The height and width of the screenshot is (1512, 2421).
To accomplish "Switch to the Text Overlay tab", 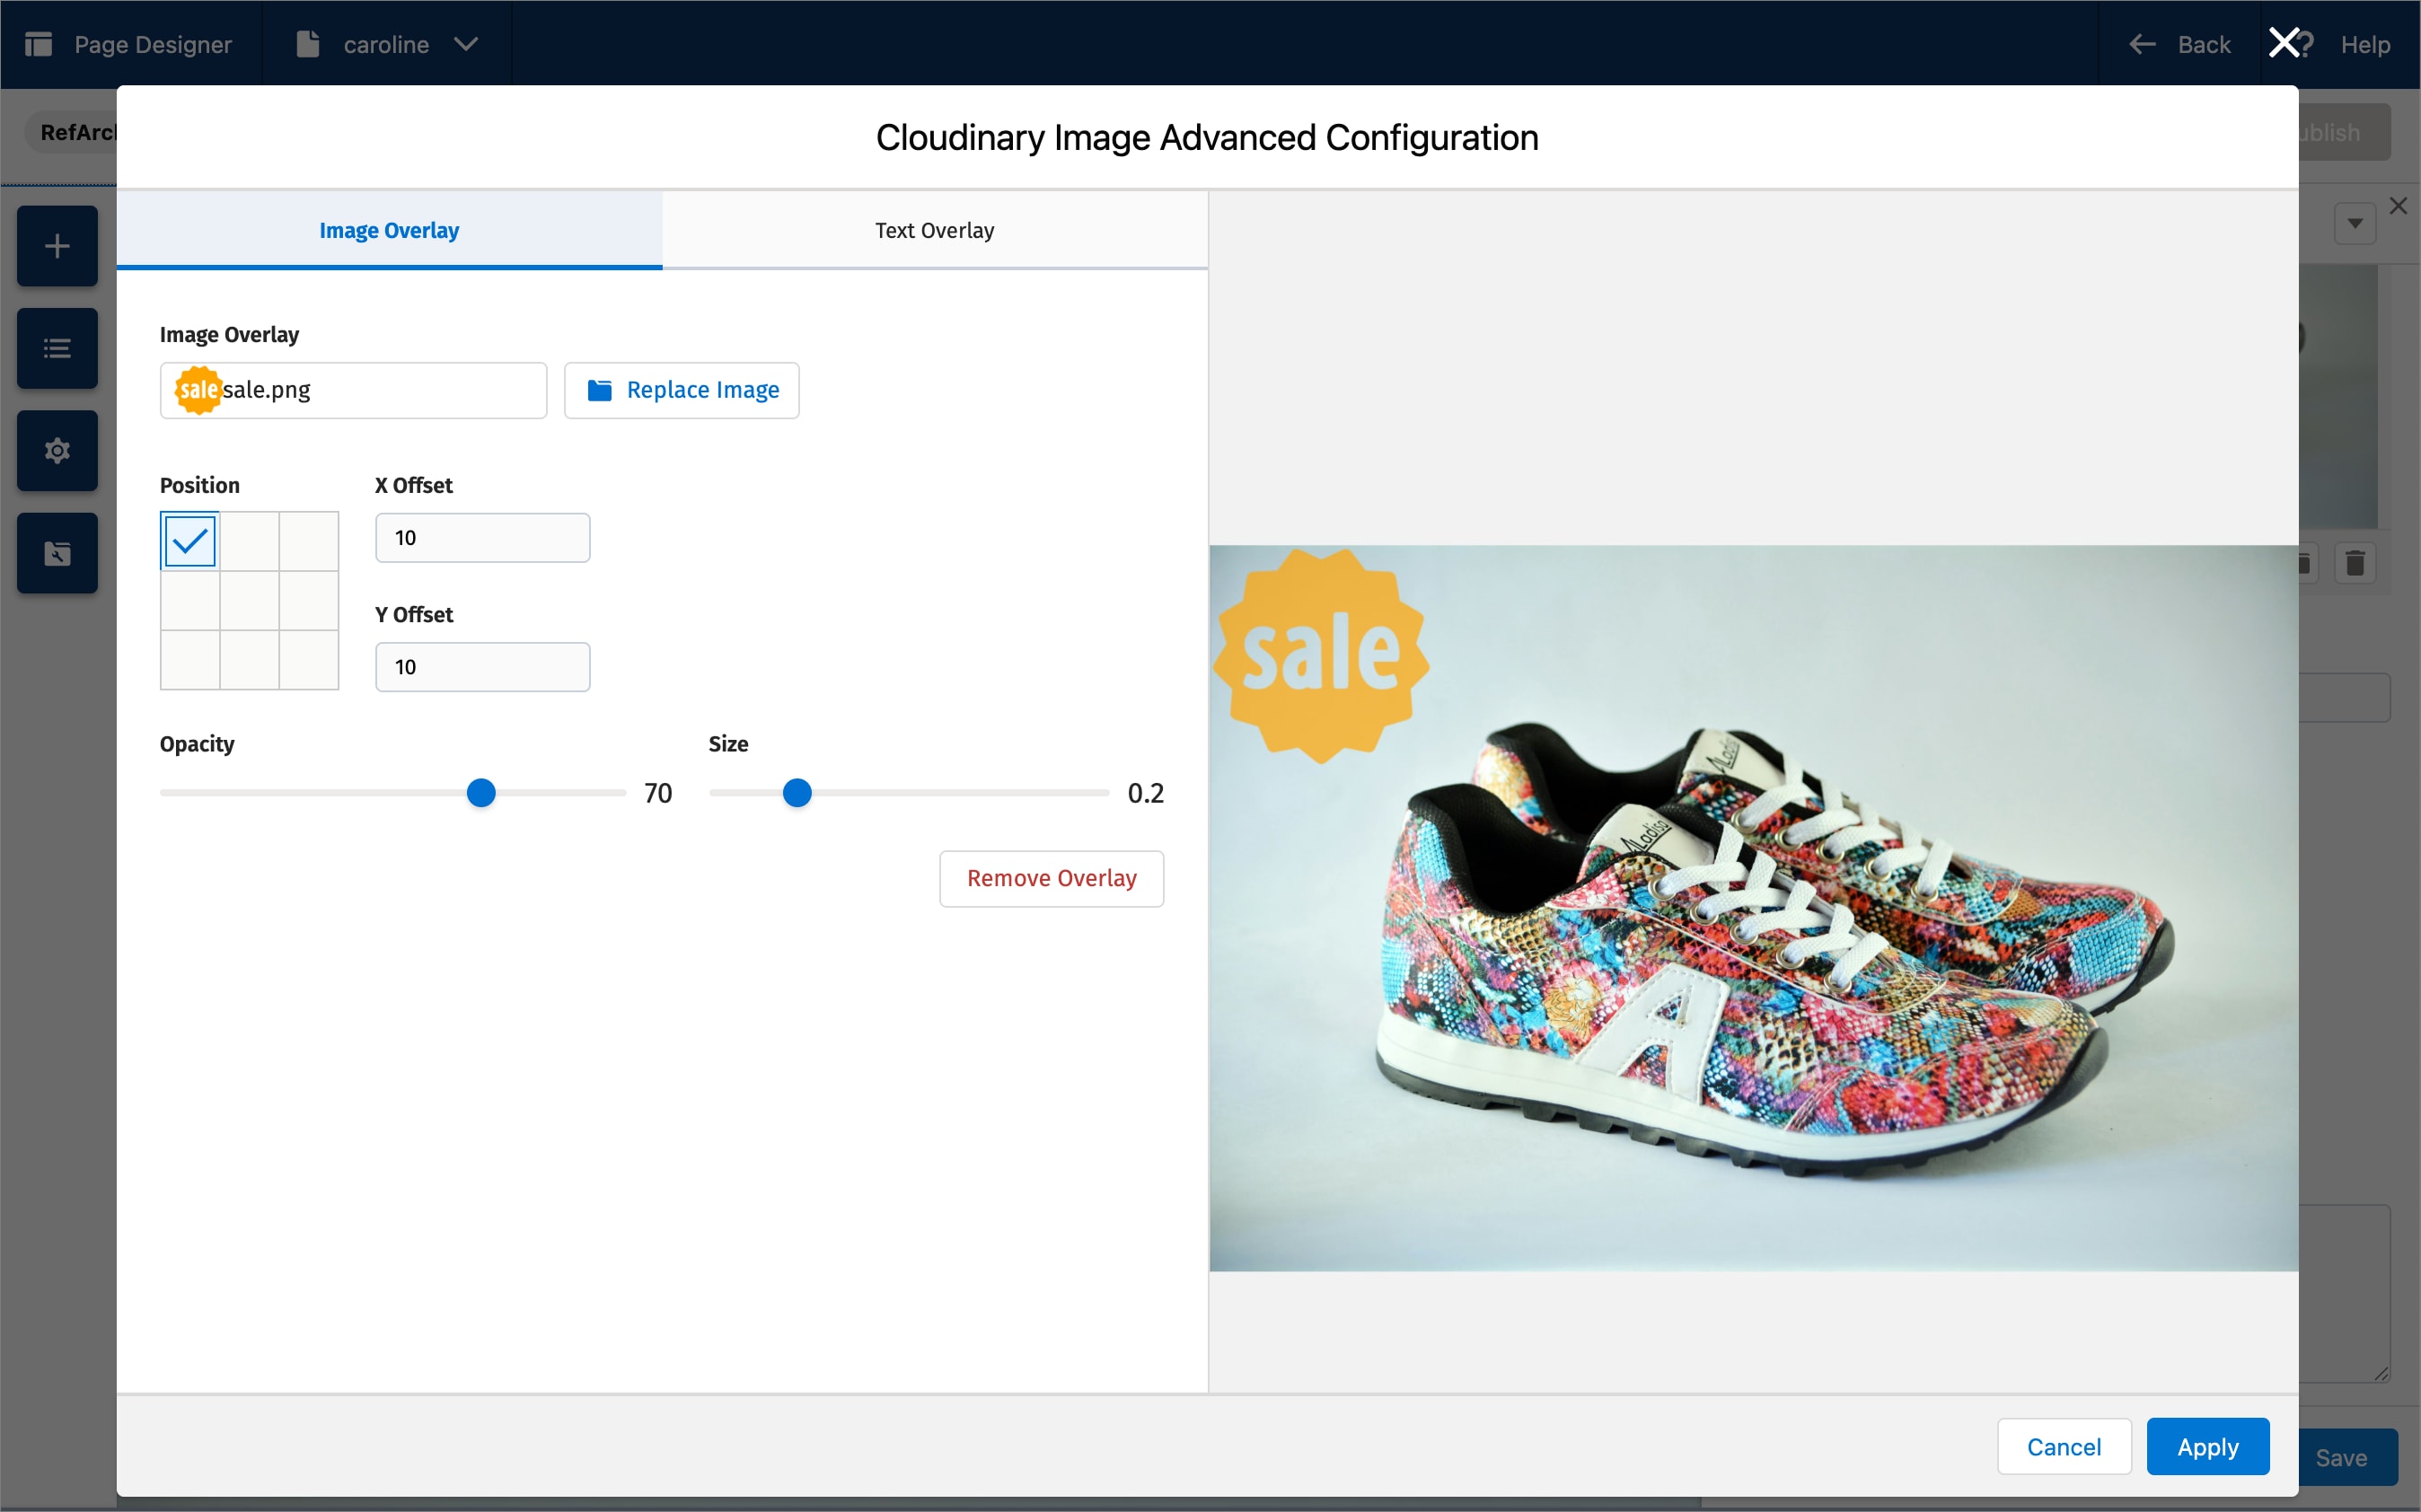I will pos(933,230).
